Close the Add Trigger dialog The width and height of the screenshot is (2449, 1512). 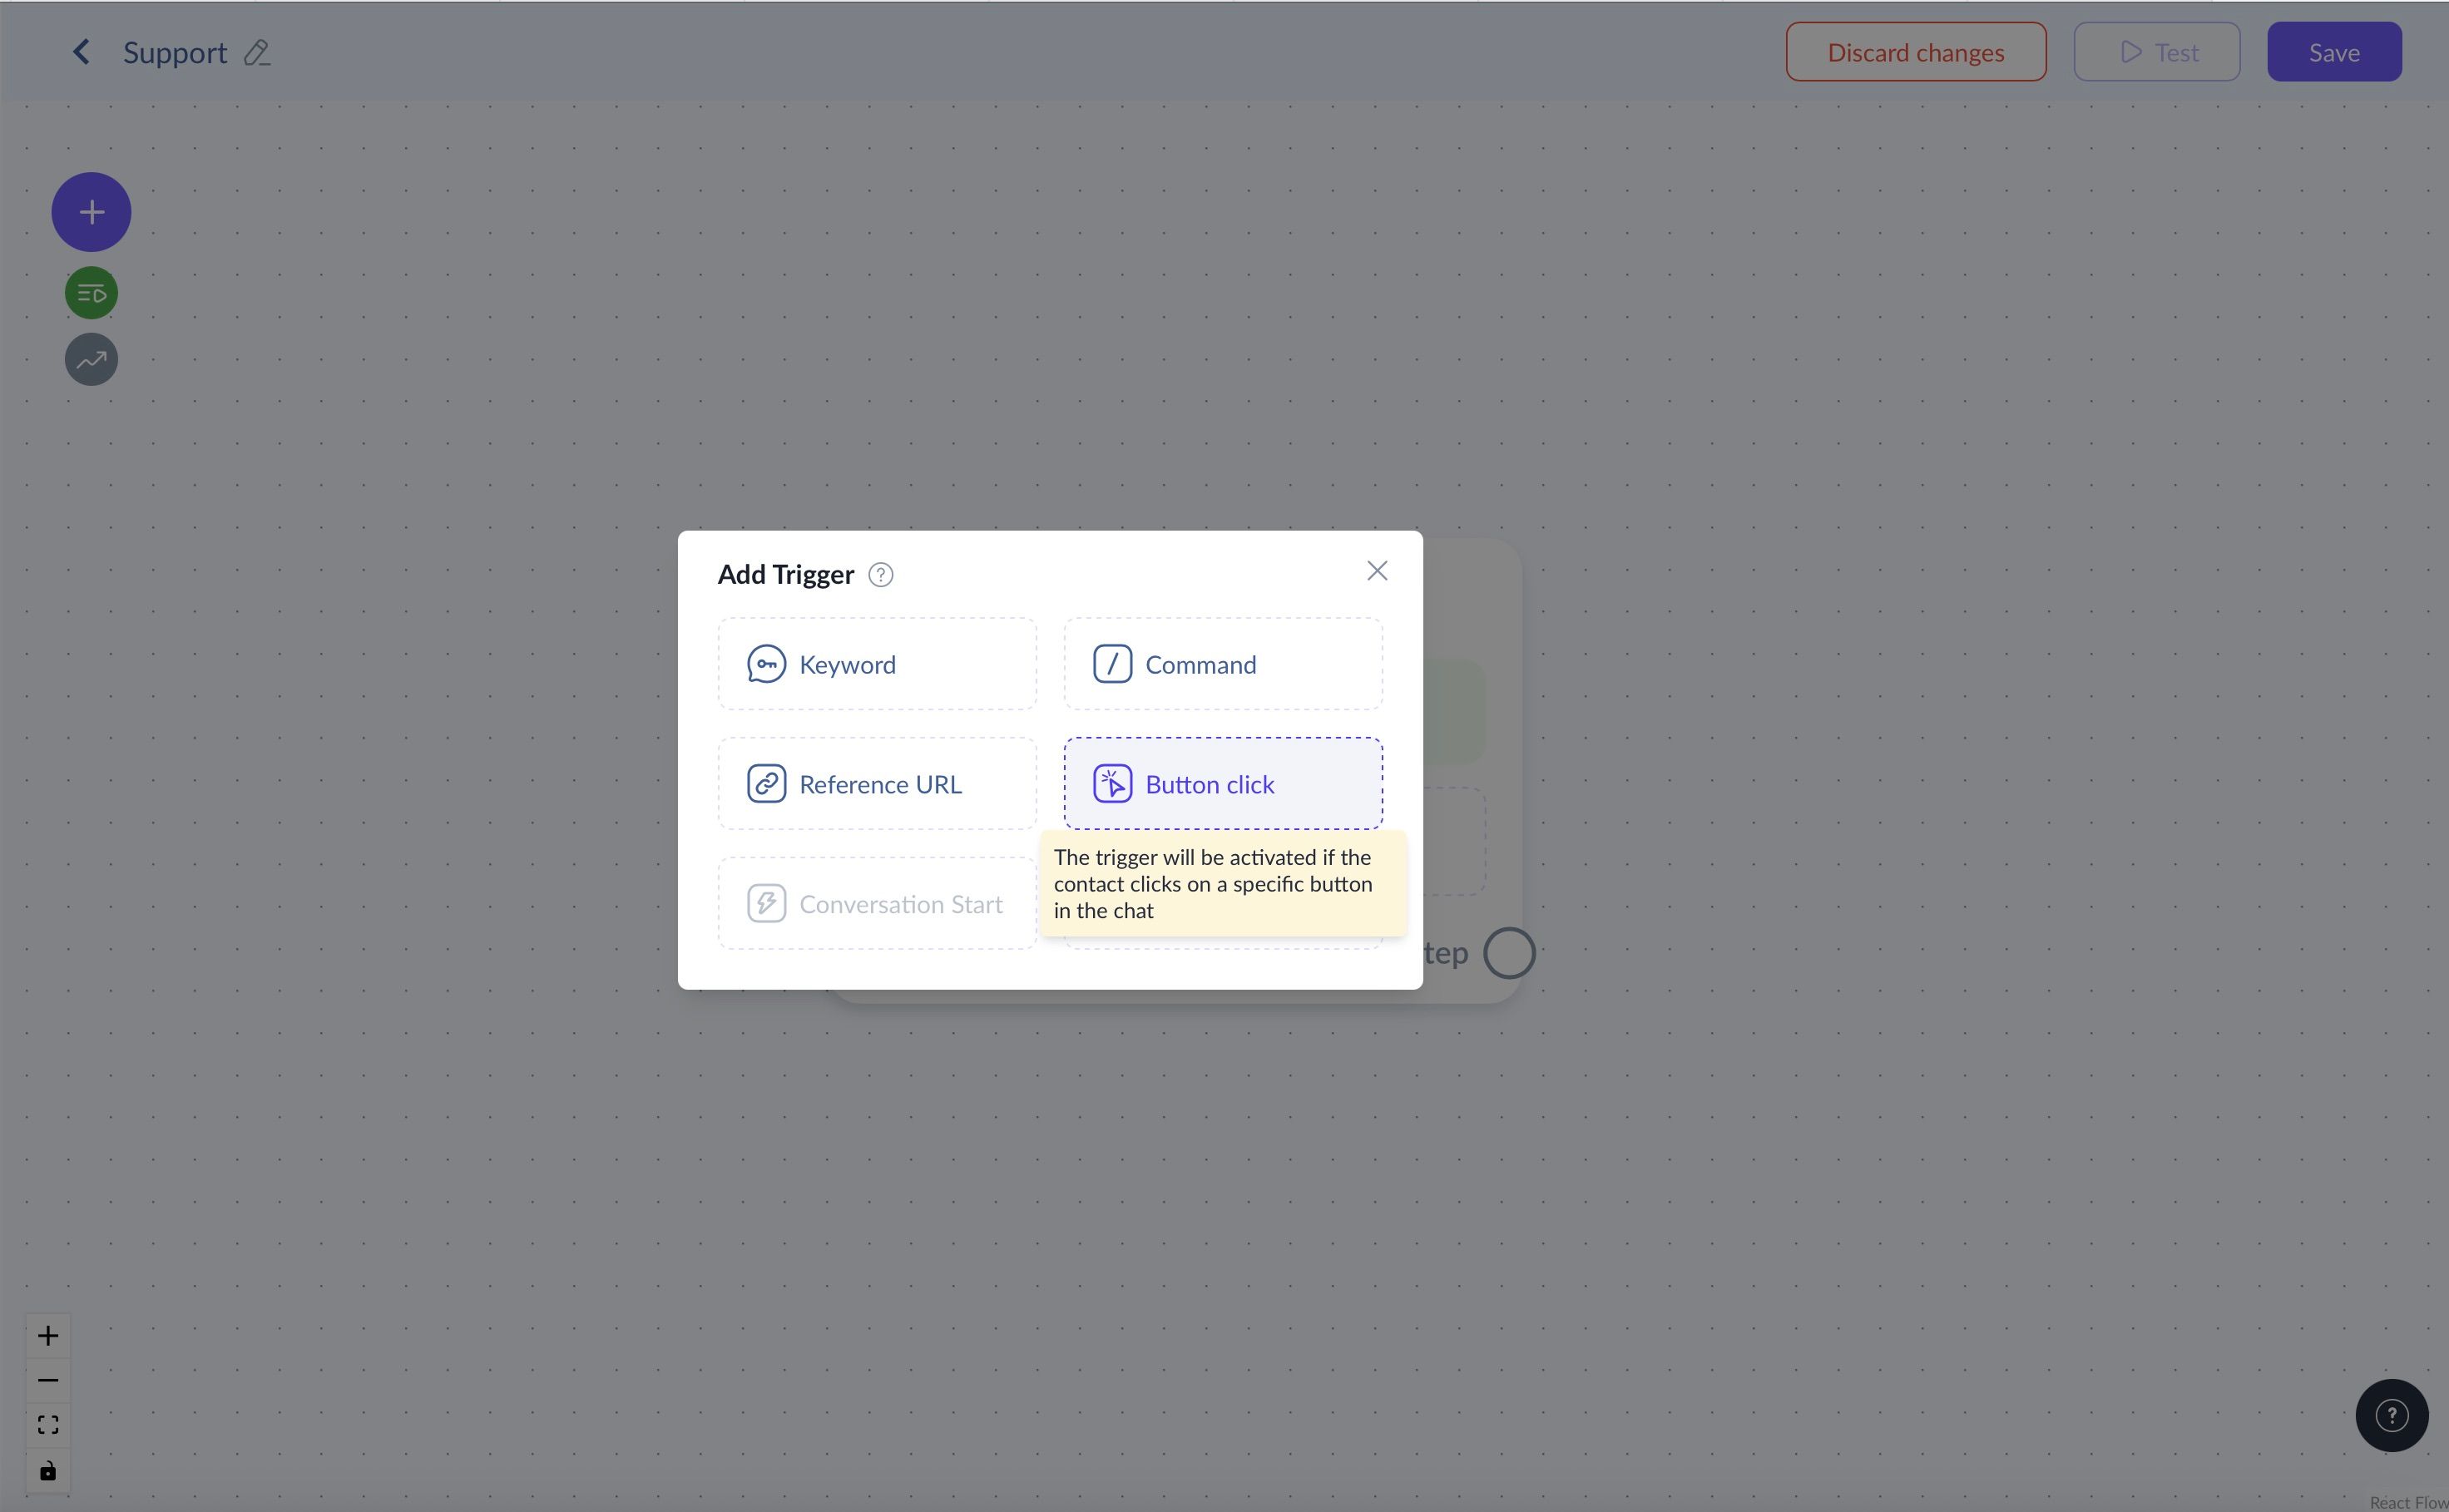1376,571
